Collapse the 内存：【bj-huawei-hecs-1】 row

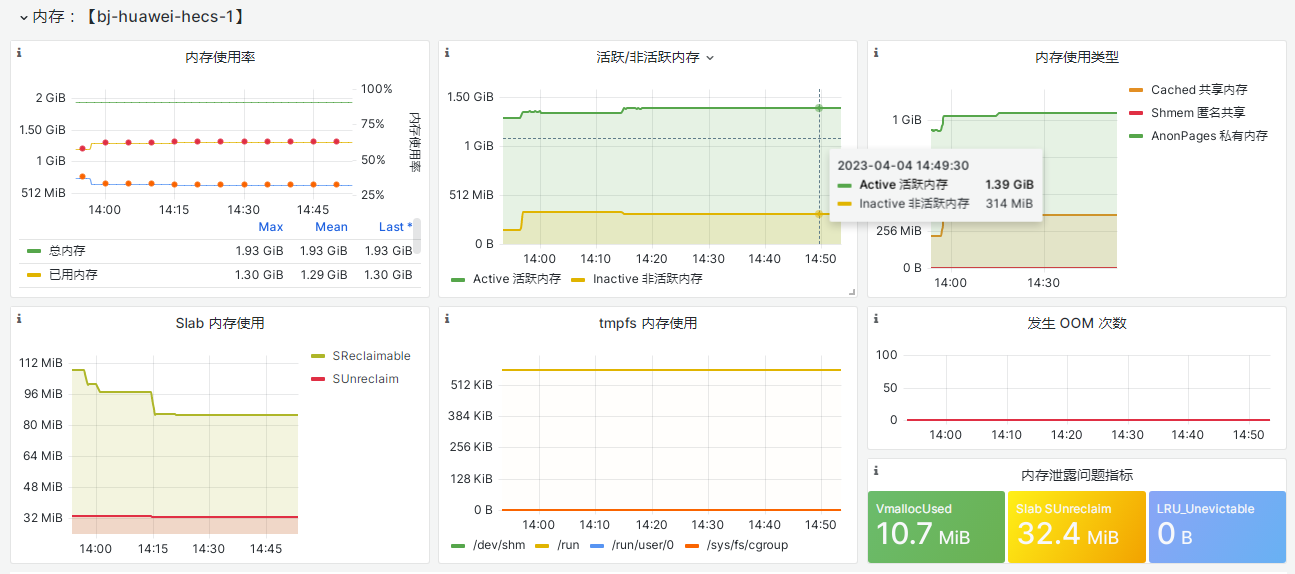[23, 16]
